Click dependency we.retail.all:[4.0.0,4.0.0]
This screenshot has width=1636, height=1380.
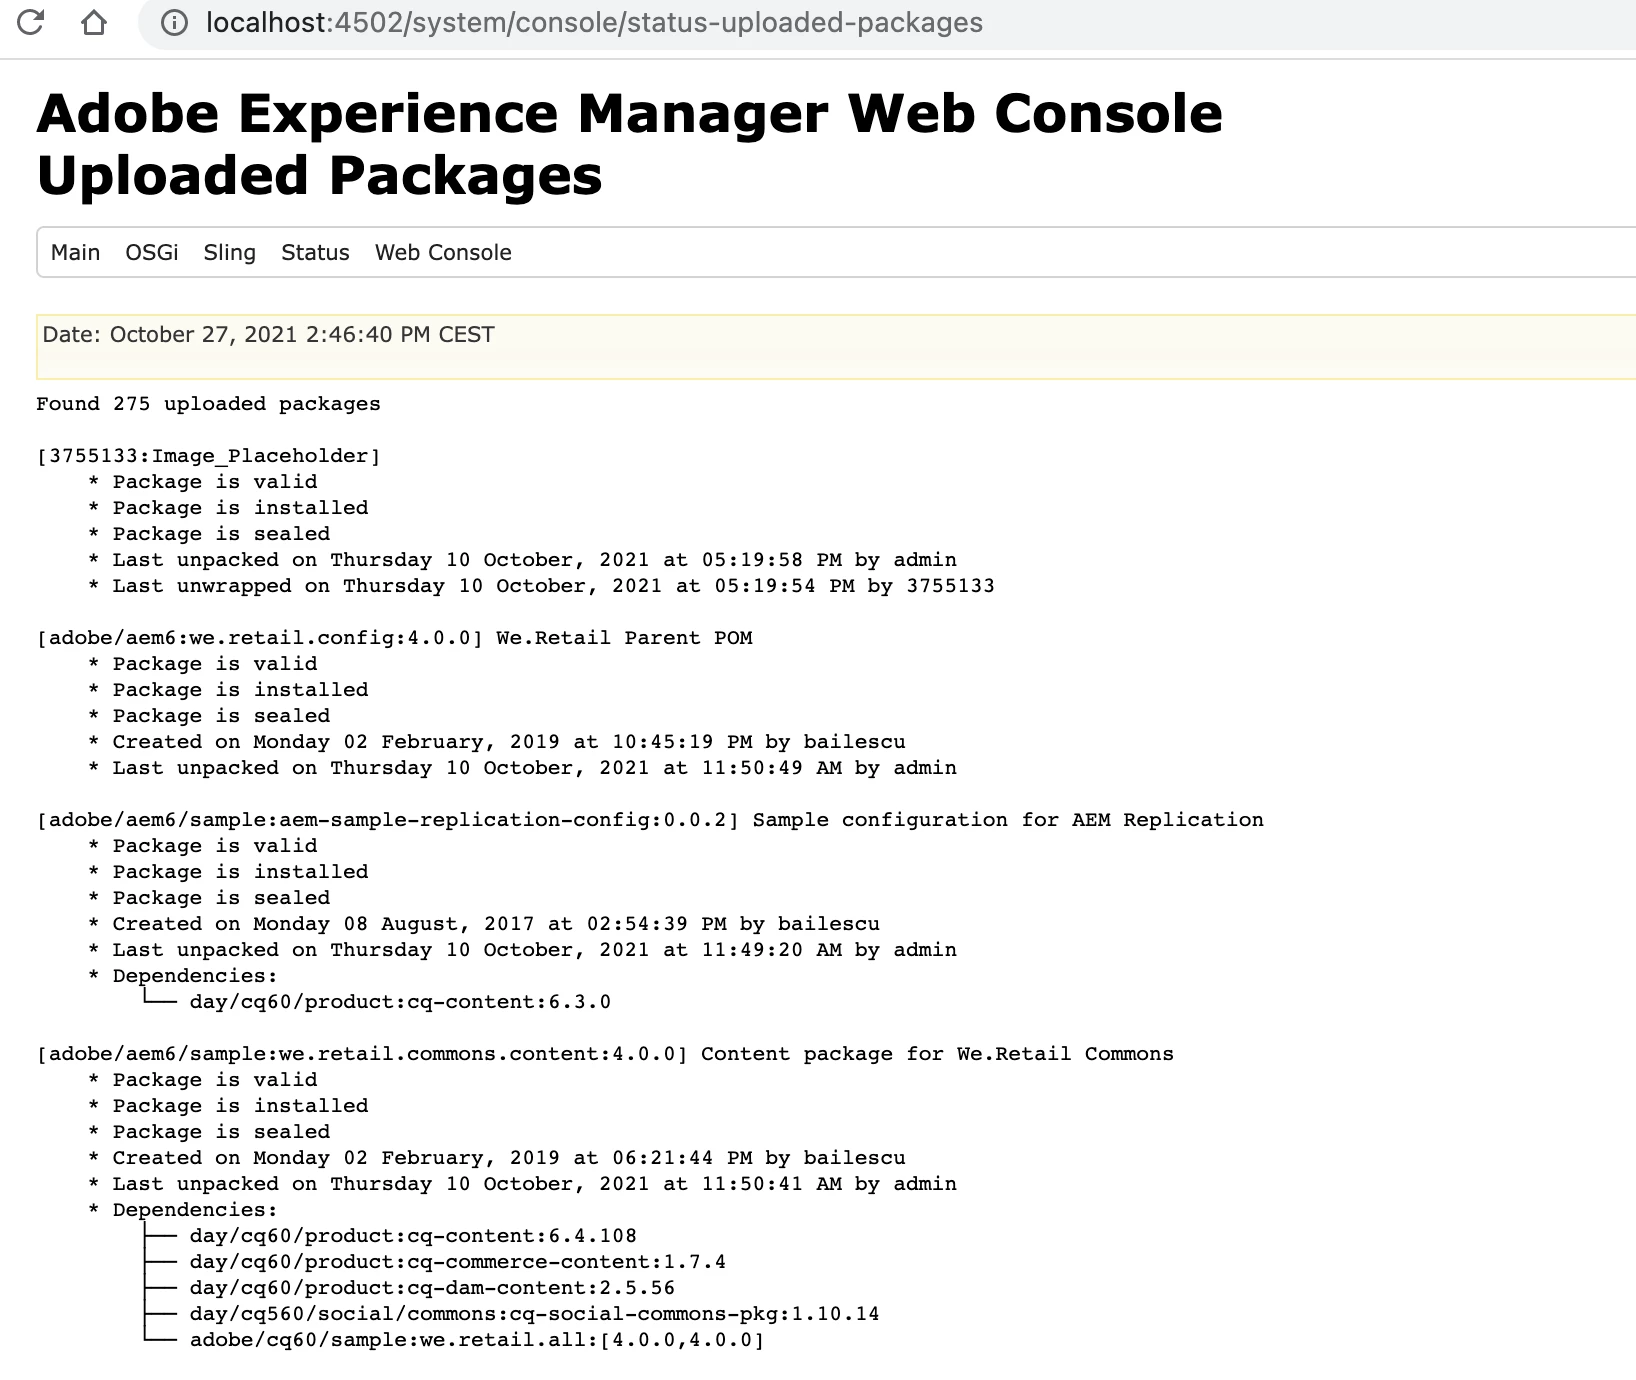(x=477, y=1340)
